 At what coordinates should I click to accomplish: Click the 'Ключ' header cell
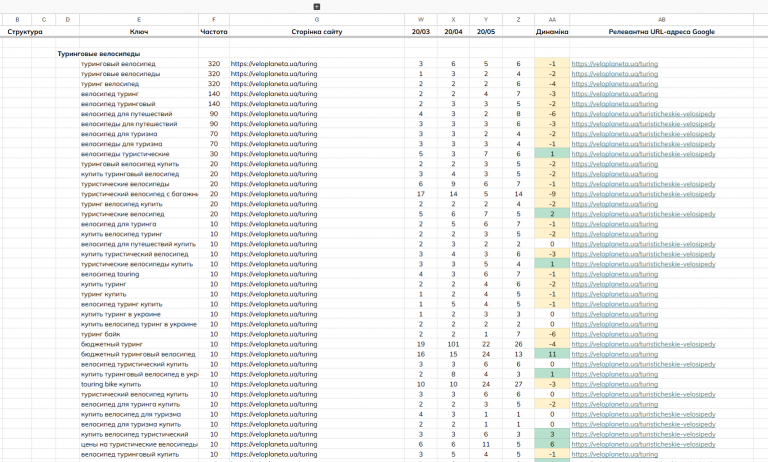coord(139,32)
